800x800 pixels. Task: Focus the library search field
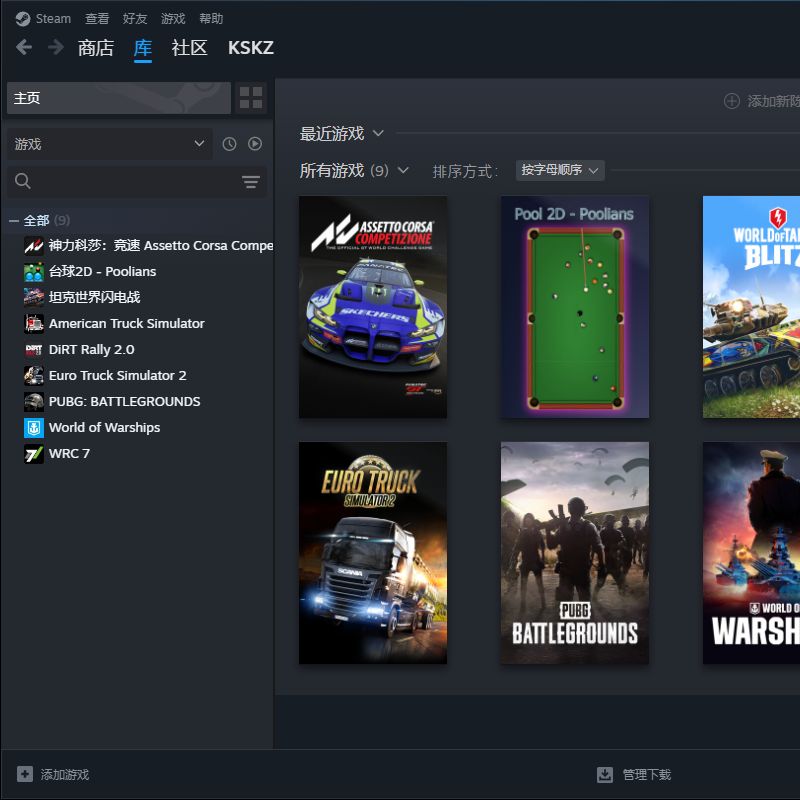click(x=137, y=181)
